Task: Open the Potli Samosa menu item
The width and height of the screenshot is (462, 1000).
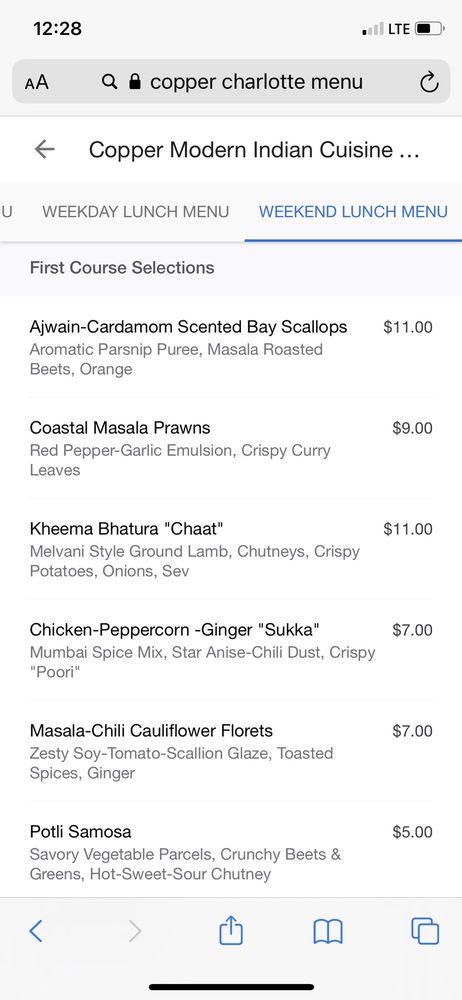Action: click(230, 851)
